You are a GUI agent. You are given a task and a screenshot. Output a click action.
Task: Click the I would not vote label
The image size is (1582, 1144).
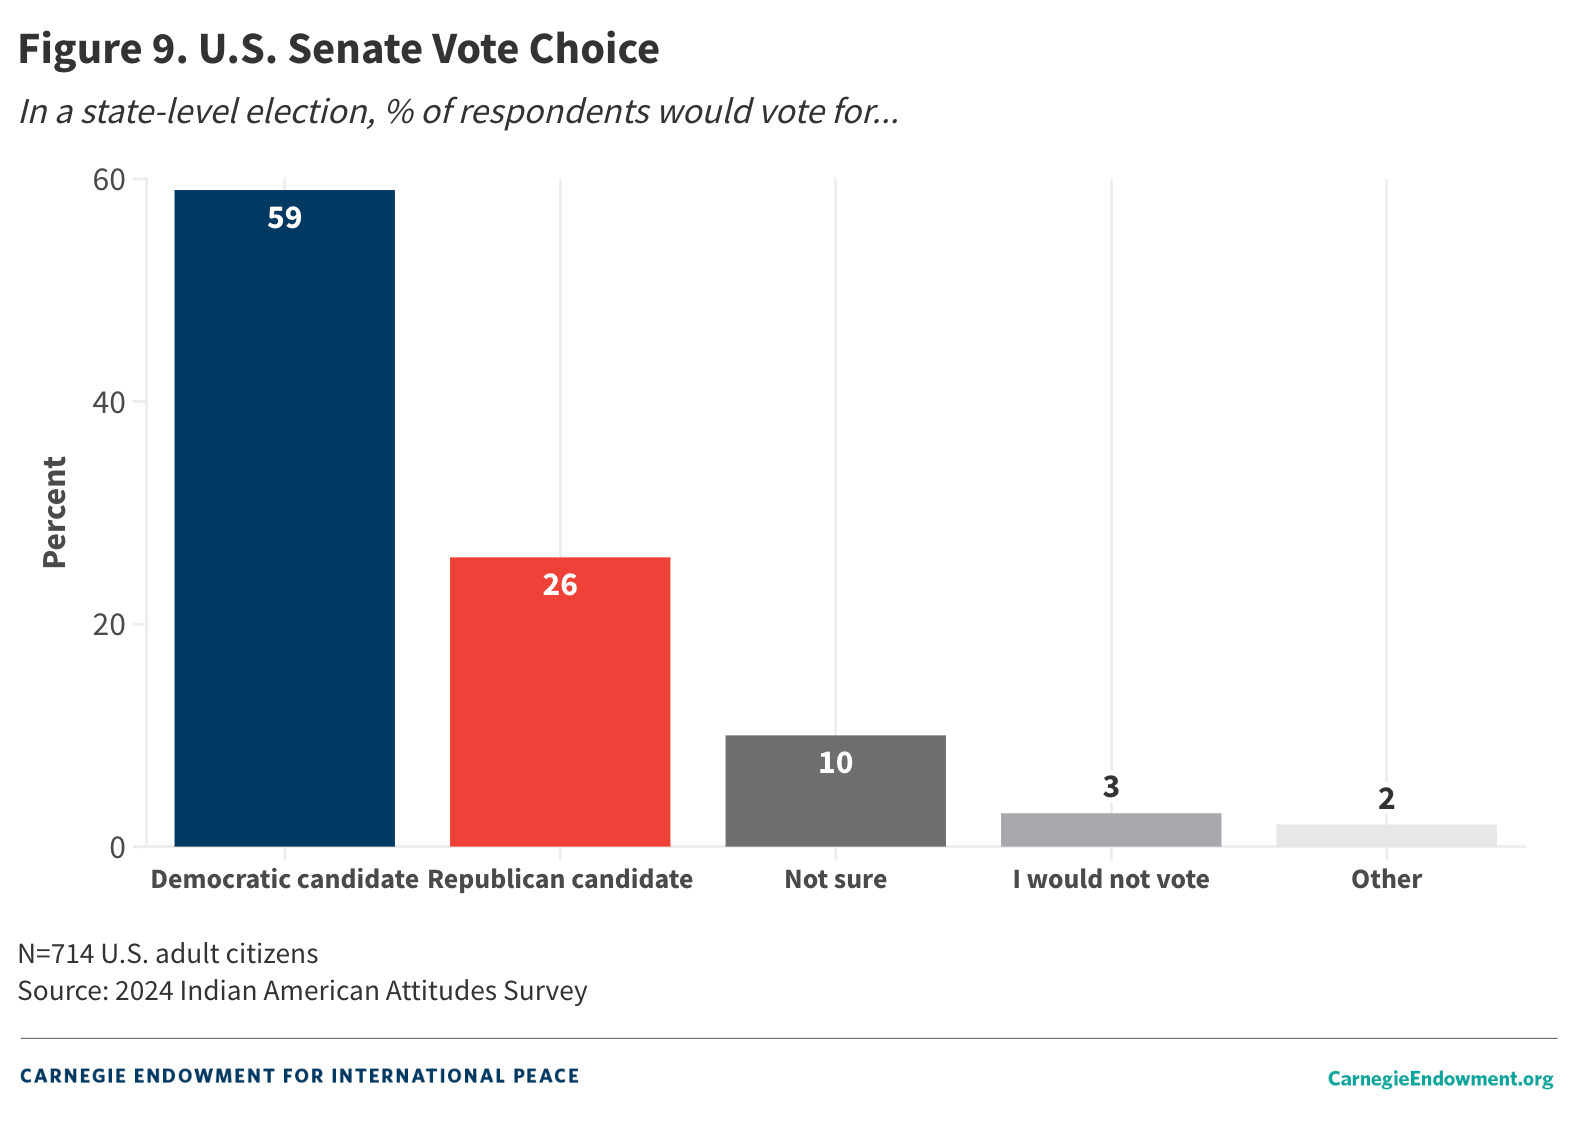1110,879
